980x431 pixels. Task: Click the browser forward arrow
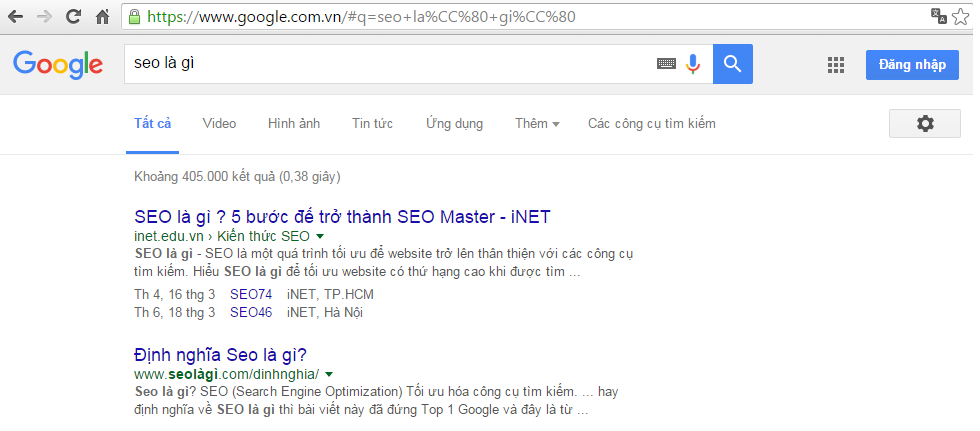coord(44,17)
